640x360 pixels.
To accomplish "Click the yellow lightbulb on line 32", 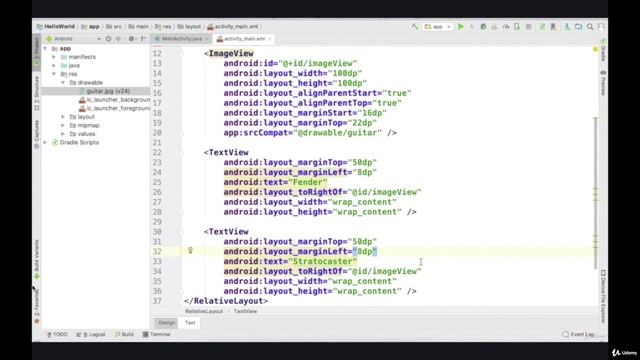I will pos(190,251).
